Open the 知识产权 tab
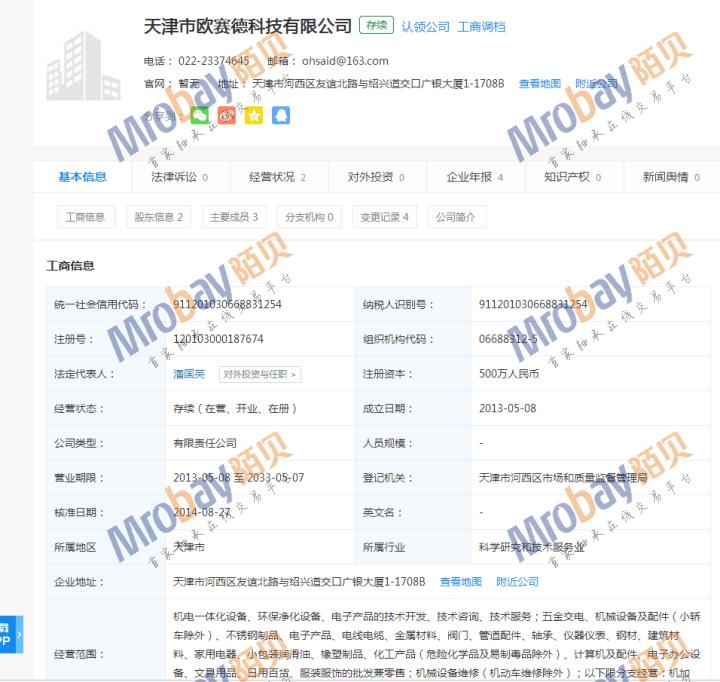The width and height of the screenshot is (720, 682). tap(572, 177)
